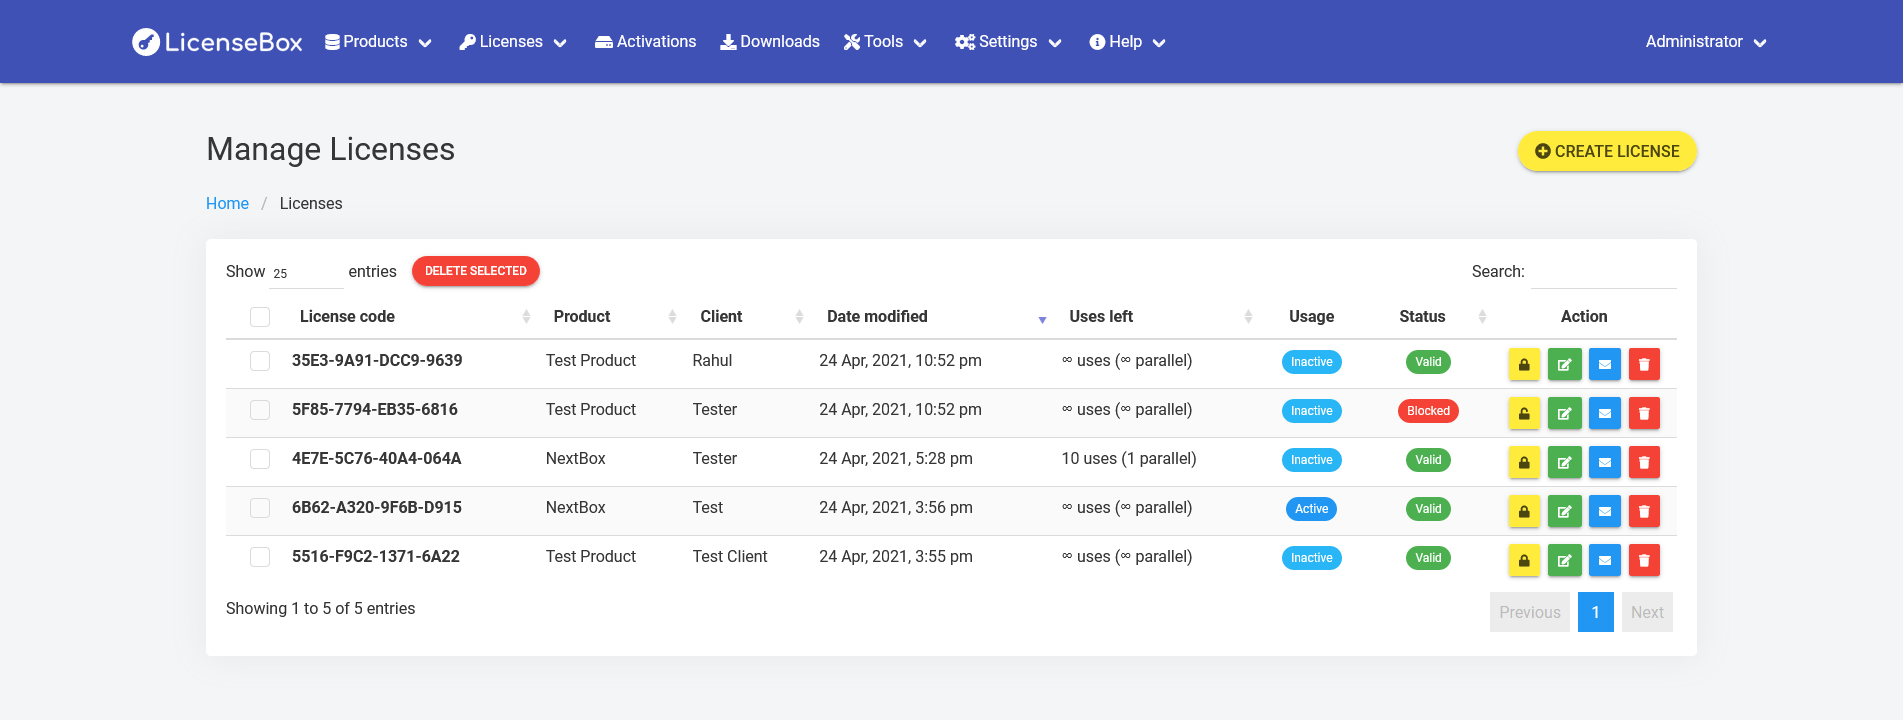Edit license 5F85-7794-EB35-6816 with green icon
1903x720 pixels.
1564,413
